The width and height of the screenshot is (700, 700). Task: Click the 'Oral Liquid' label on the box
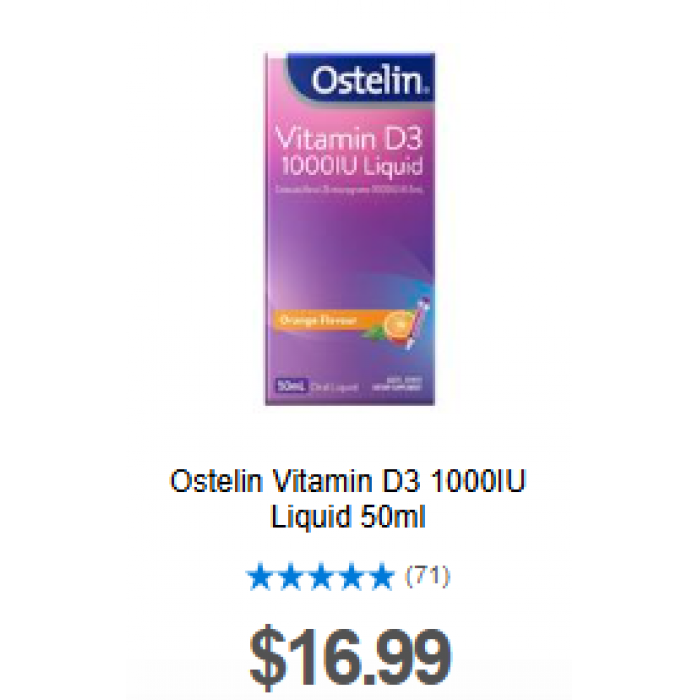(x=334, y=387)
